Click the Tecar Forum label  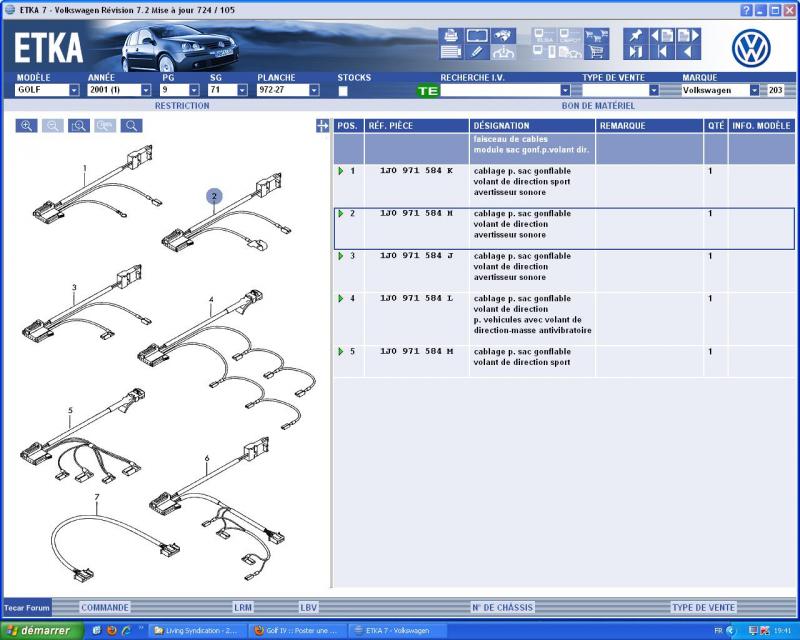(27, 607)
